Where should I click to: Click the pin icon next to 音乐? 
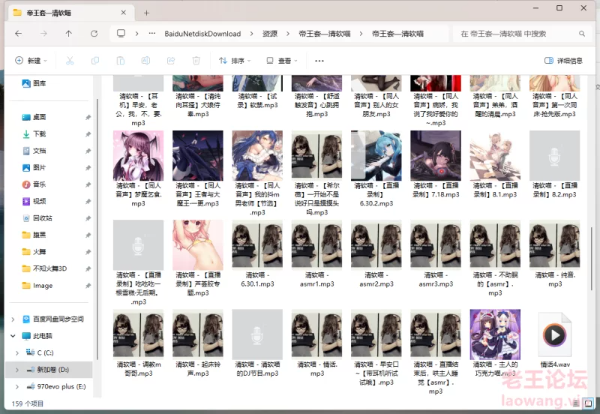point(88,185)
